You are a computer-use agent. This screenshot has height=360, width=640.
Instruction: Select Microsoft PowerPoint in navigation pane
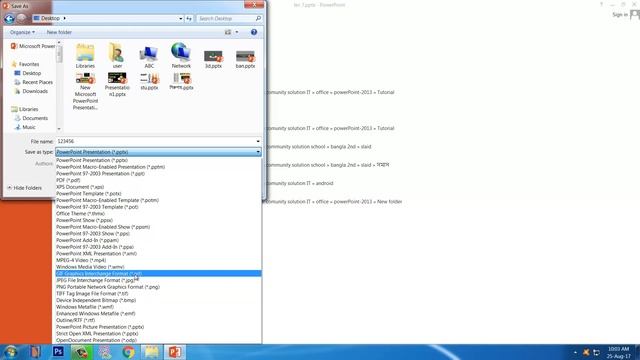point(33,46)
